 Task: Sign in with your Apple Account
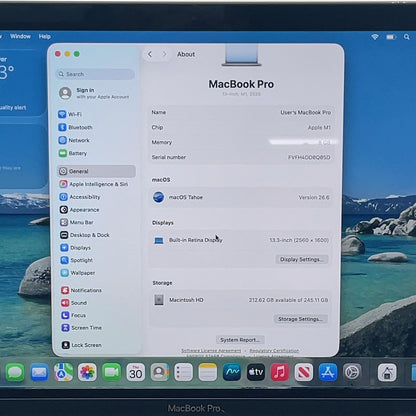click(94, 93)
